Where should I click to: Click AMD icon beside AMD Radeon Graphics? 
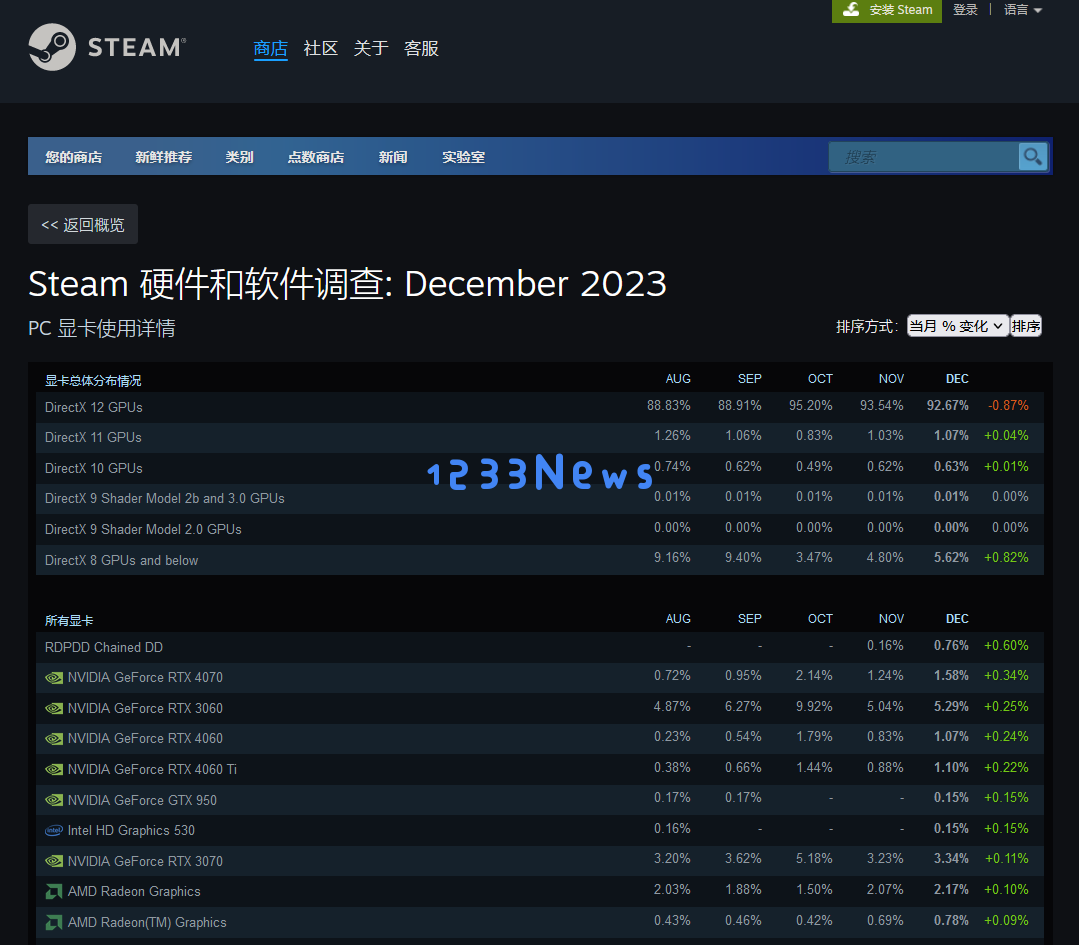pyautogui.click(x=54, y=892)
